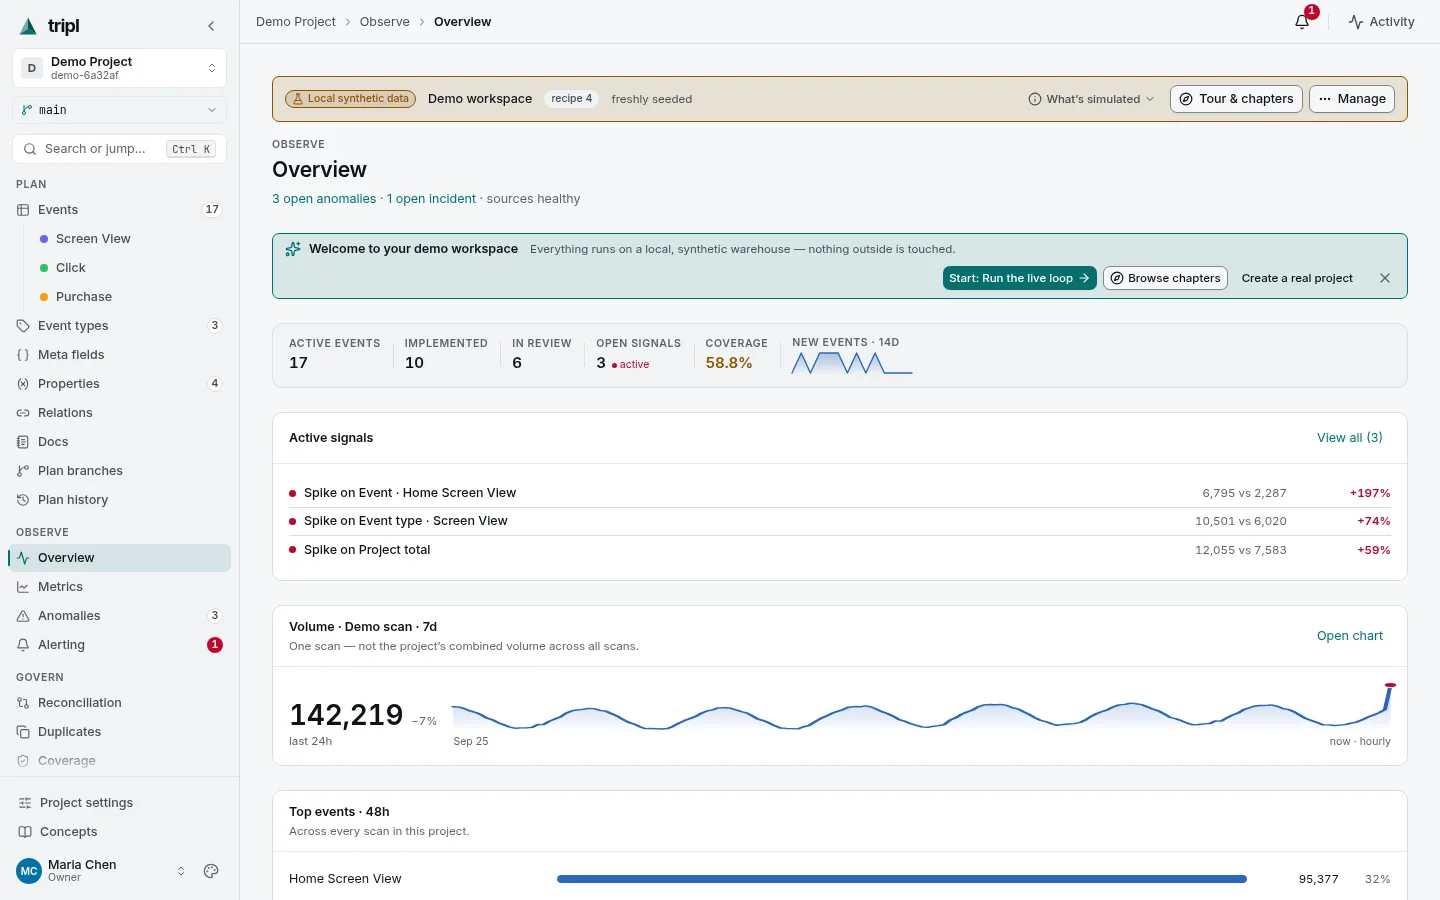Image resolution: width=1440 pixels, height=900 pixels.
Task: Select the Metrics chart icon item
Action: coord(119,587)
